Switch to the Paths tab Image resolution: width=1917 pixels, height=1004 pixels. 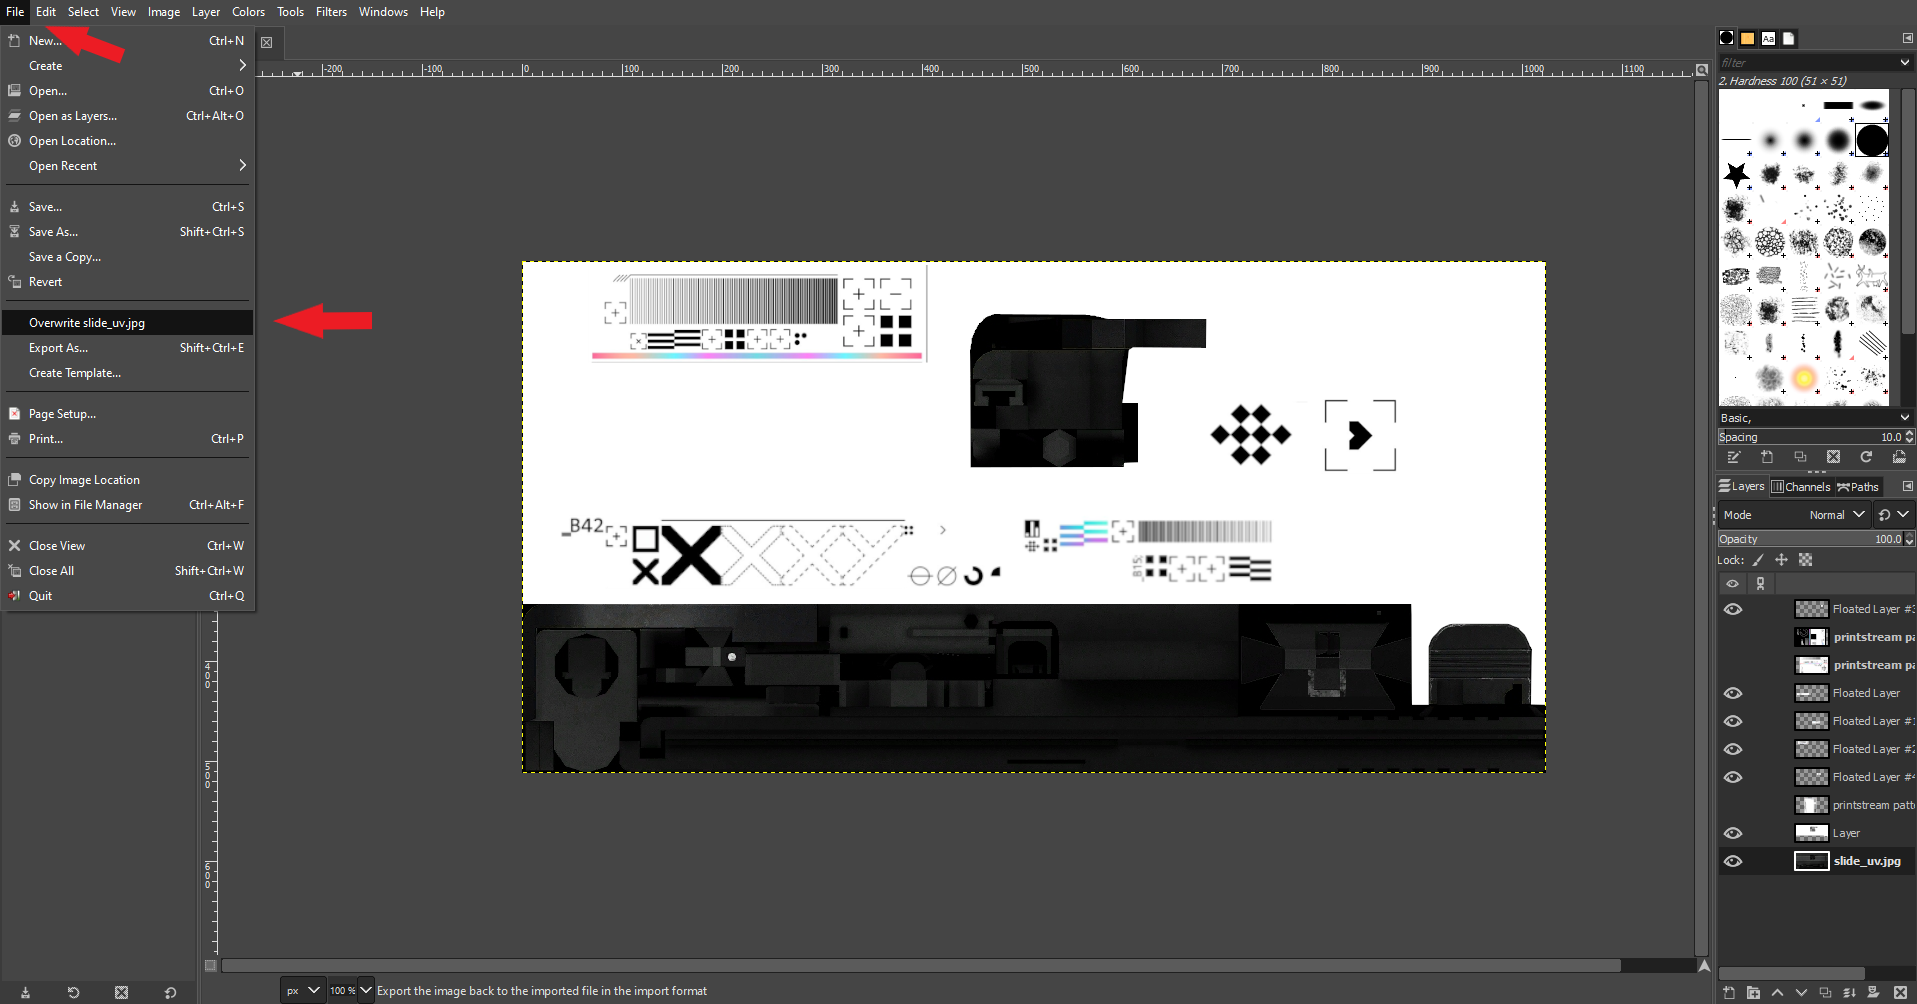1859,487
